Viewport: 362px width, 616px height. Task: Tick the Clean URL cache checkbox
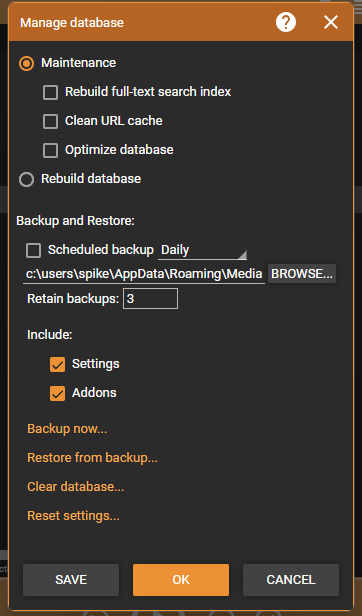coord(50,121)
